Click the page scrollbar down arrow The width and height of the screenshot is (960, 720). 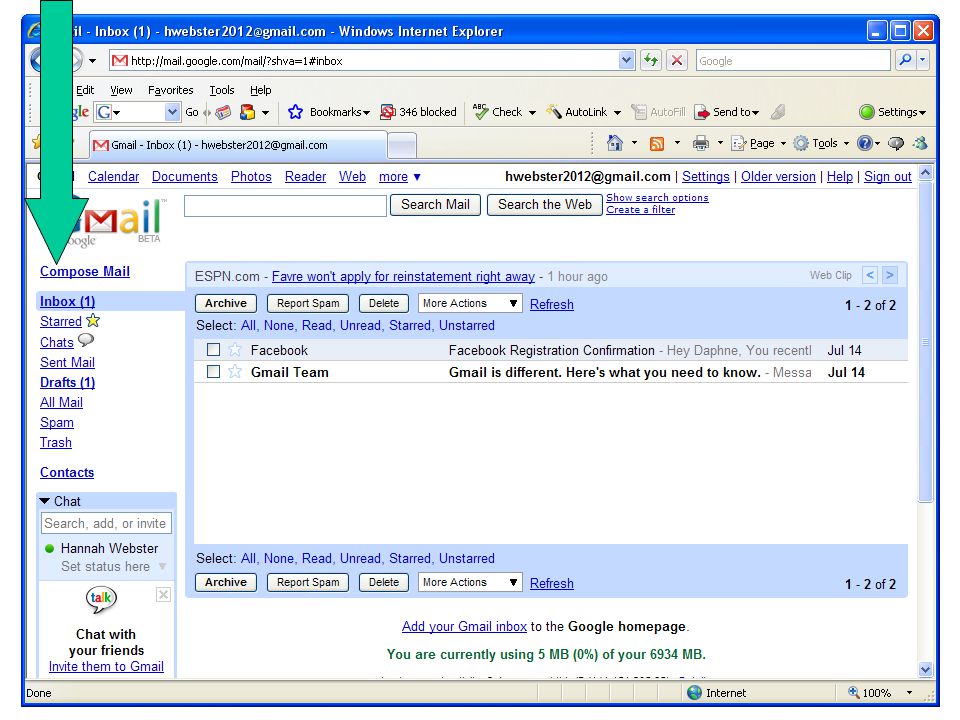pyautogui.click(x=925, y=669)
